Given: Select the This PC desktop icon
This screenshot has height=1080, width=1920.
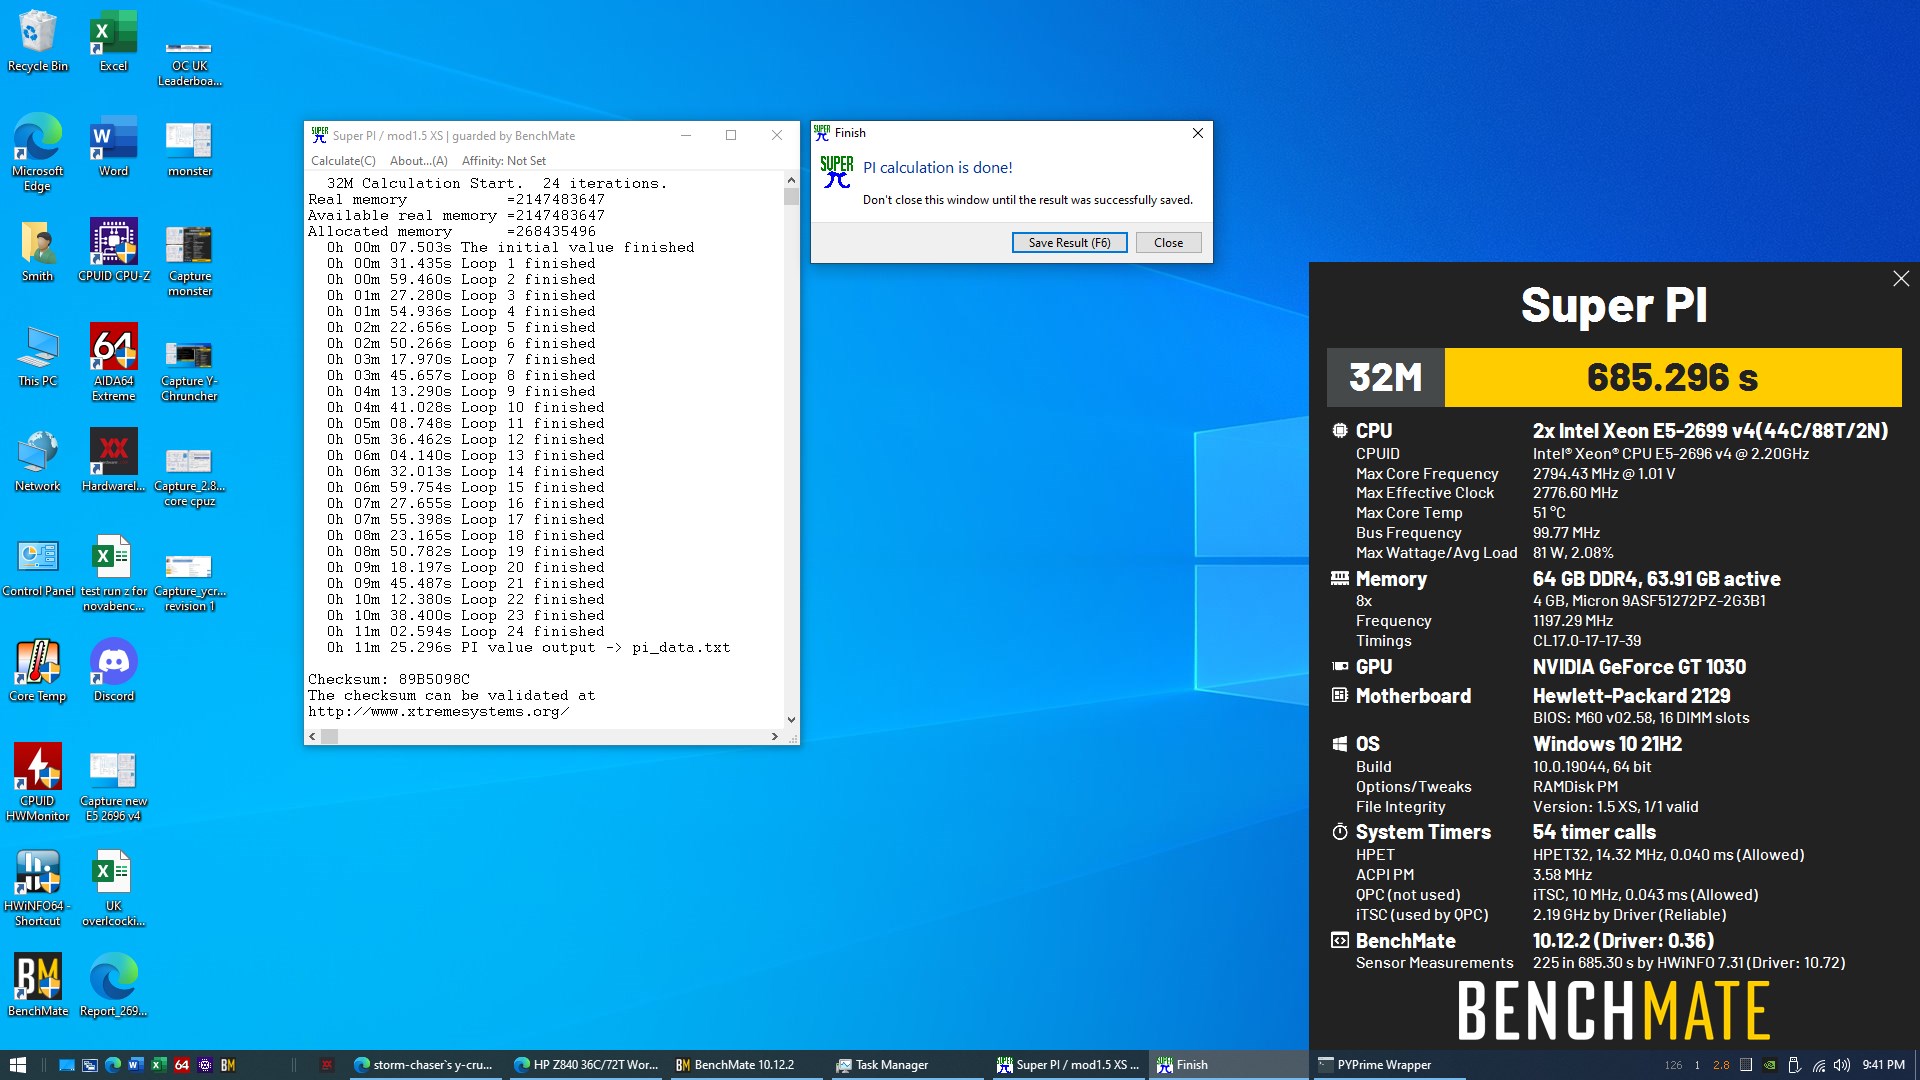Looking at the screenshot, I should [38, 356].
